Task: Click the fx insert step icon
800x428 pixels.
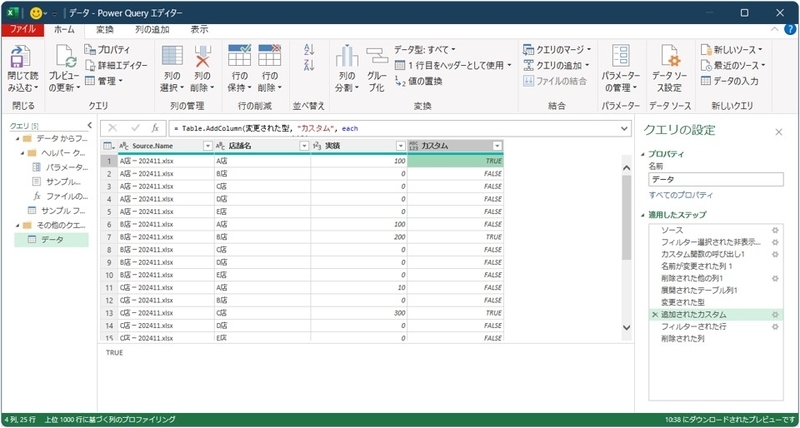Action: pyautogui.click(x=156, y=129)
